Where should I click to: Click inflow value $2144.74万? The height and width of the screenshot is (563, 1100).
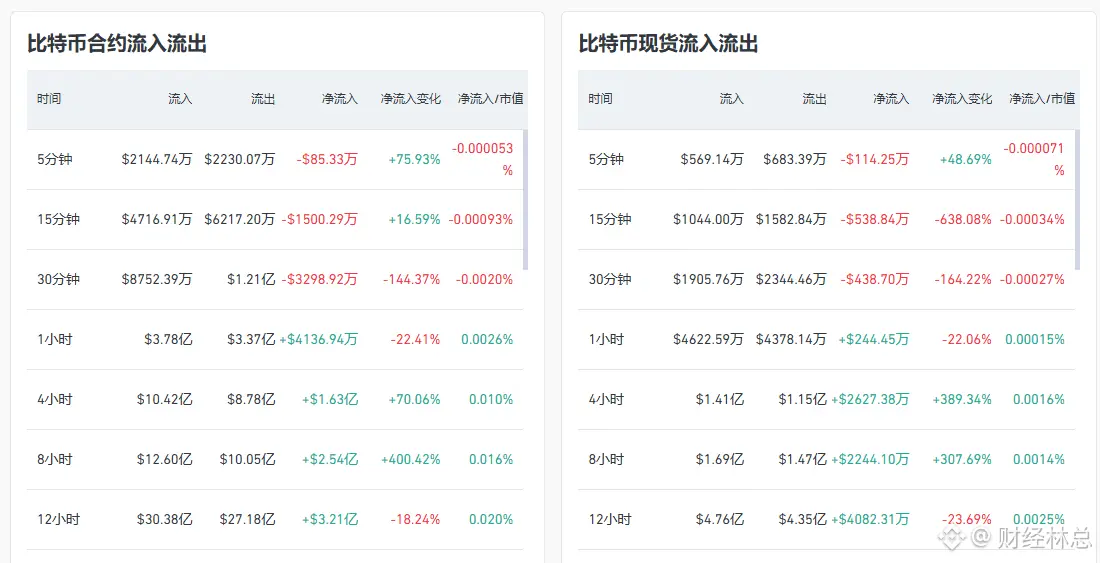pyautogui.click(x=157, y=159)
